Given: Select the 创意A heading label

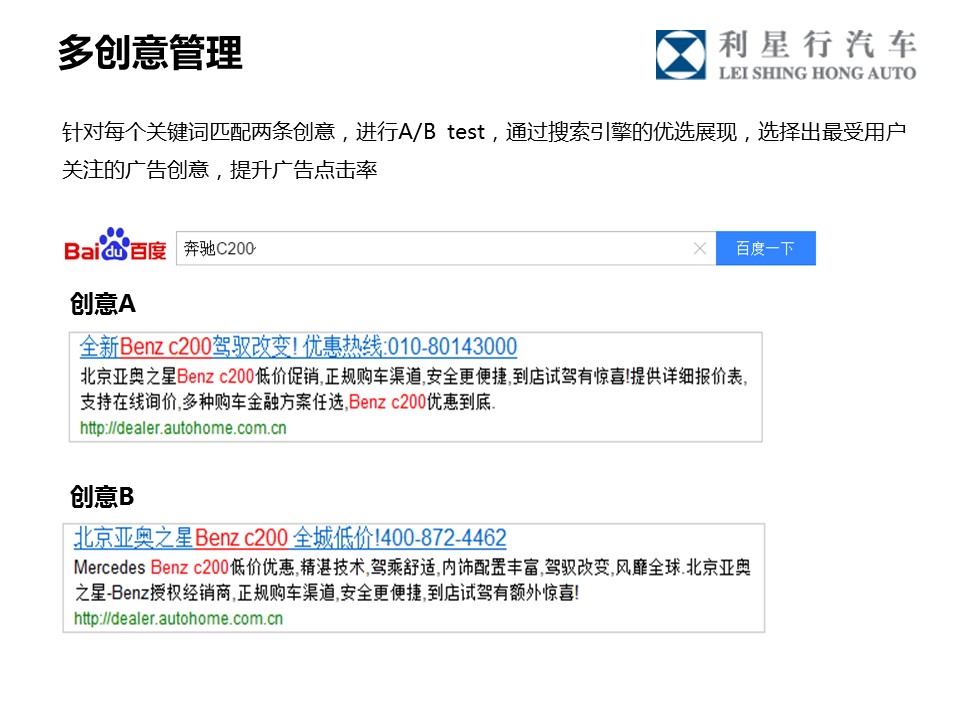Looking at the screenshot, I should tap(102, 304).
